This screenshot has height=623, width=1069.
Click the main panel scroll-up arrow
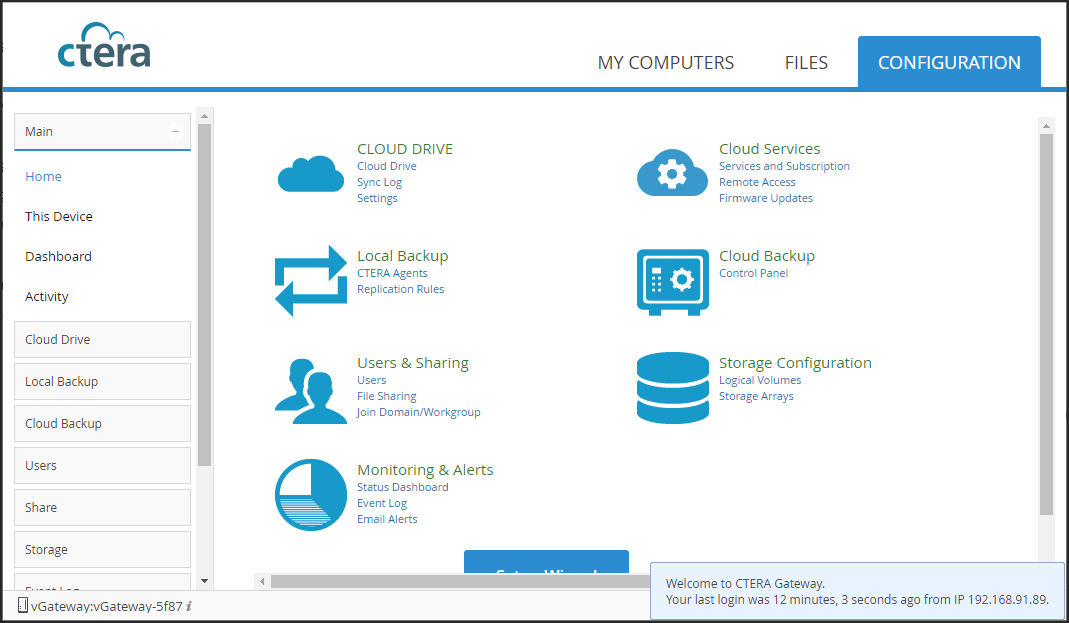click(x=1047, y=126)
